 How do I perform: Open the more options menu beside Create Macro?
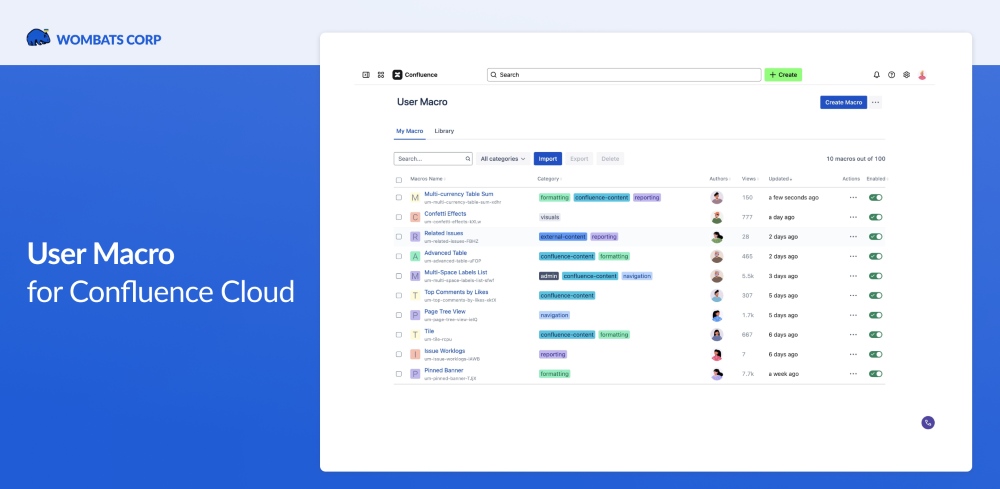876,102
